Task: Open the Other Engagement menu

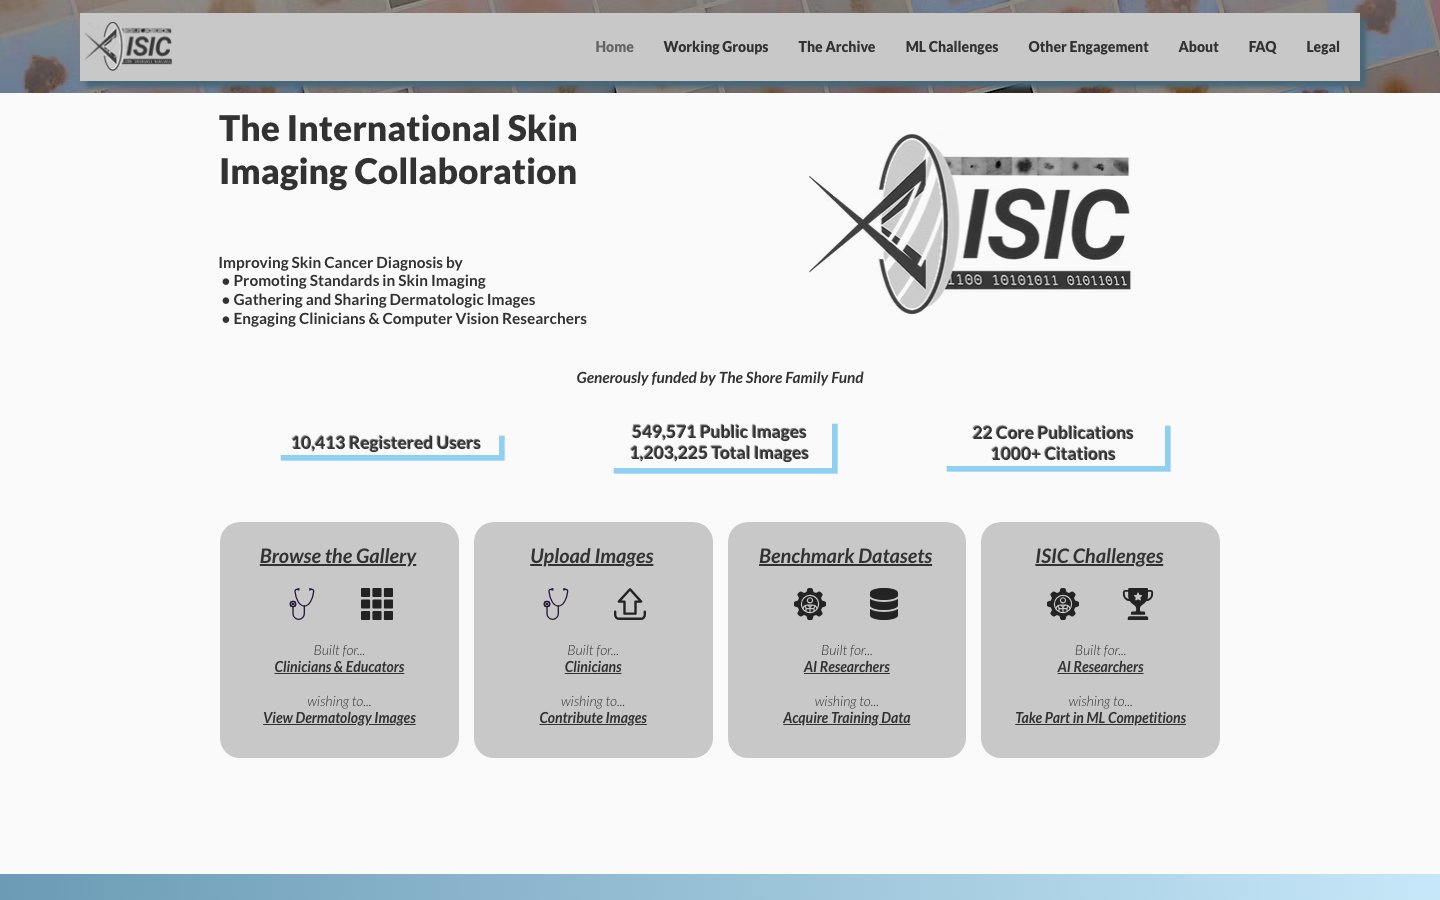Action: click(1088, 47)
